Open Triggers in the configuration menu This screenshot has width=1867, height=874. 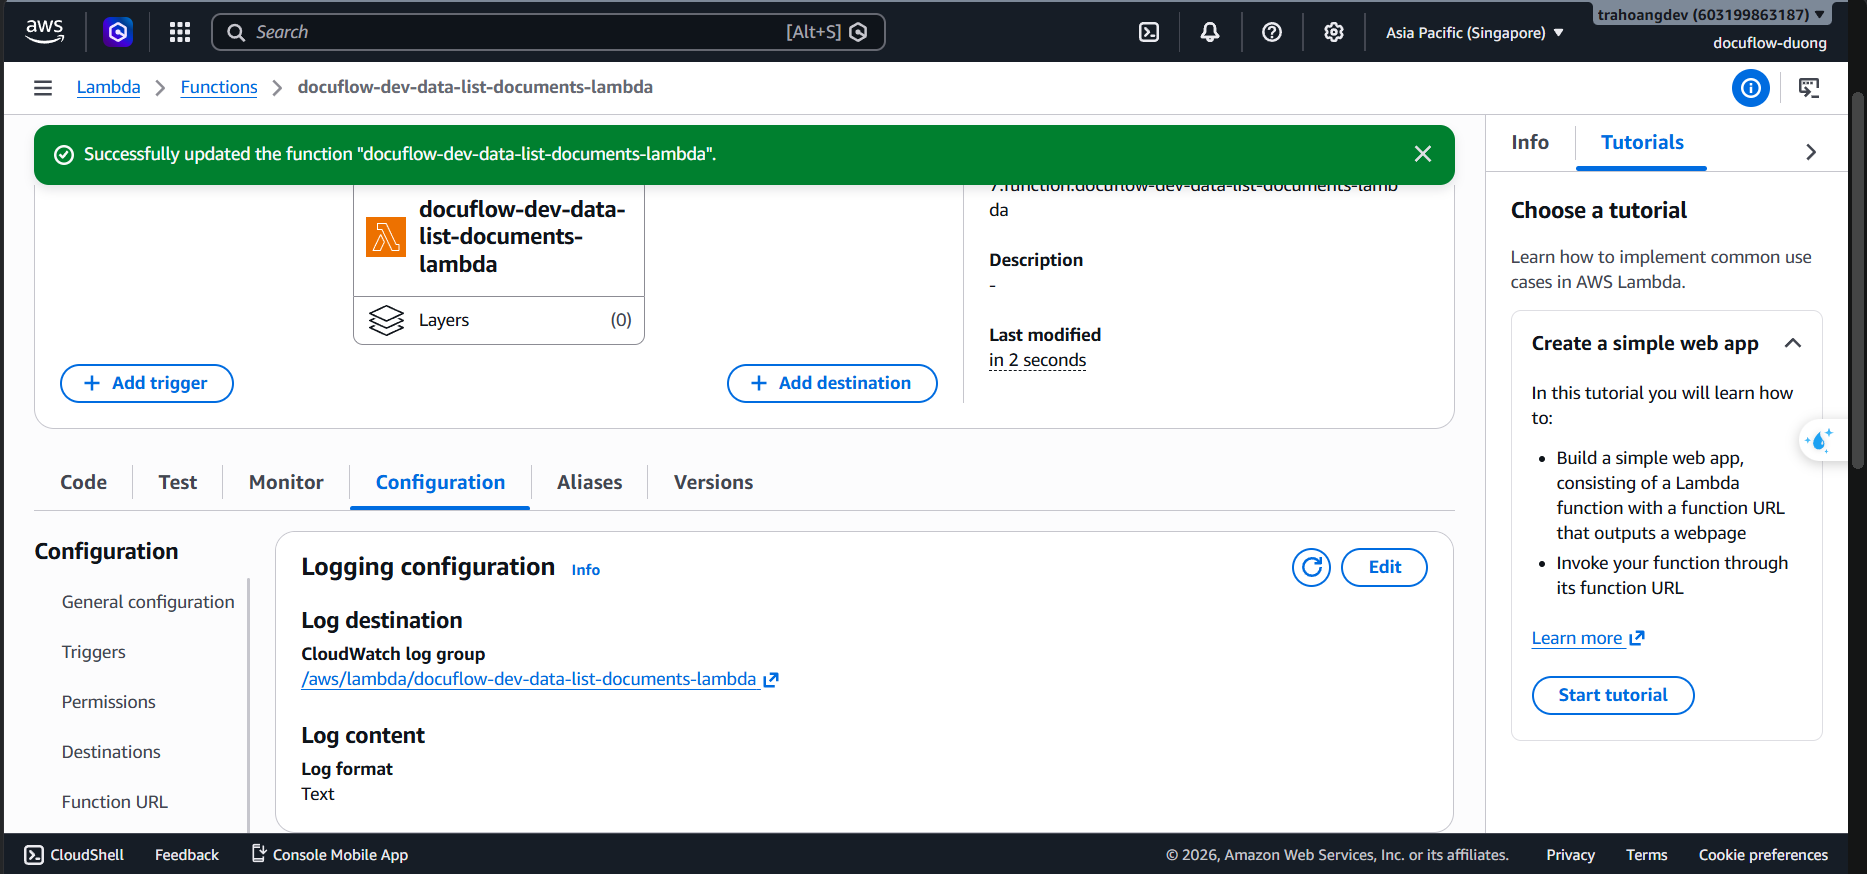pyautogui.click(x=94, y=652)
